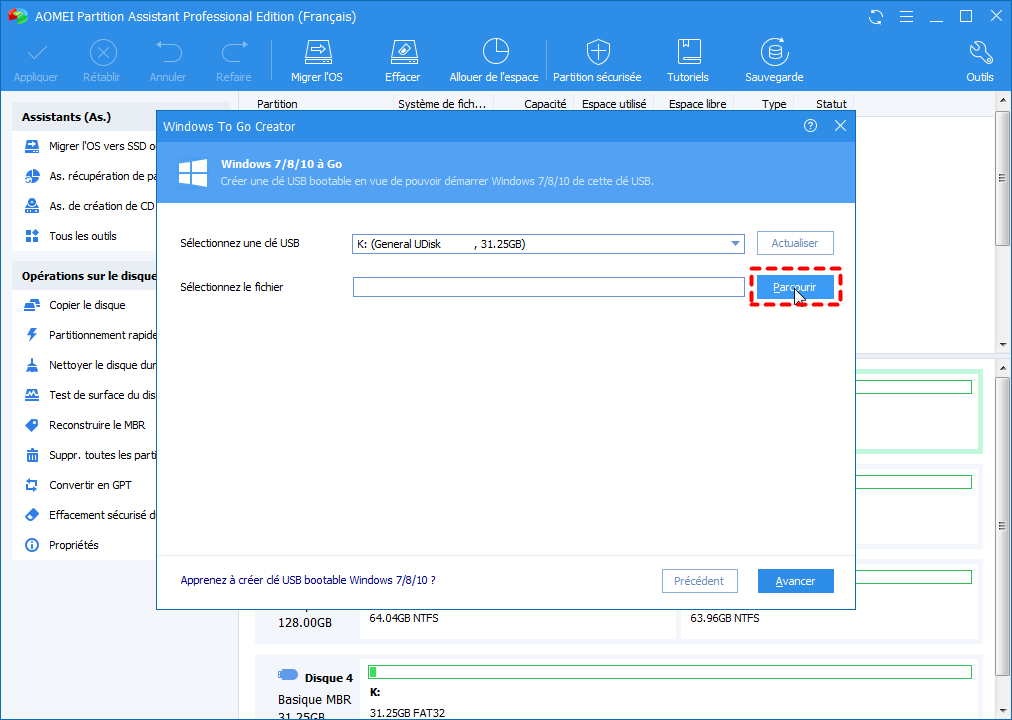The image size is (1012, 720).
Task: Click the Espace libre column header
Action: coord(697,104)
